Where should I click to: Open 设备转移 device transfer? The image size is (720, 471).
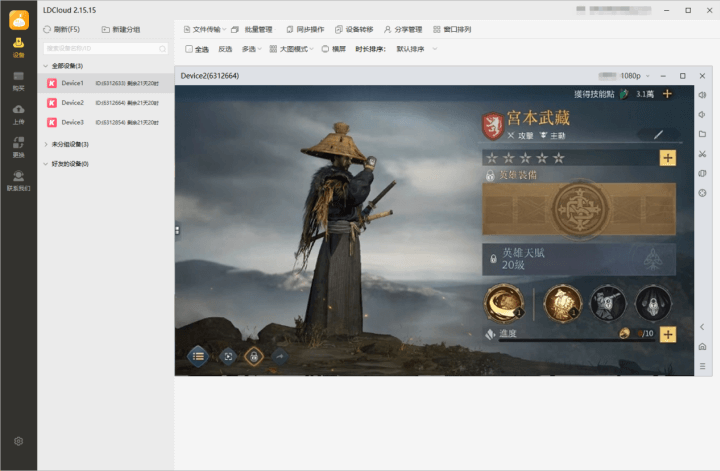(354, 29)
